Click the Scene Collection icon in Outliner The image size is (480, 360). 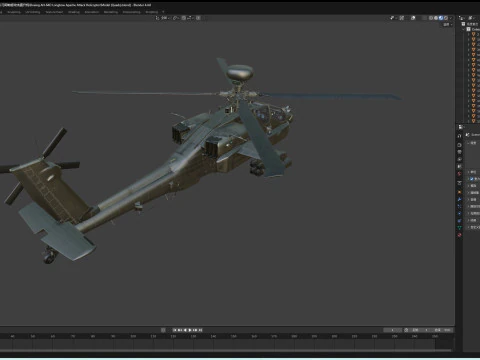click(x=463, y=24)
